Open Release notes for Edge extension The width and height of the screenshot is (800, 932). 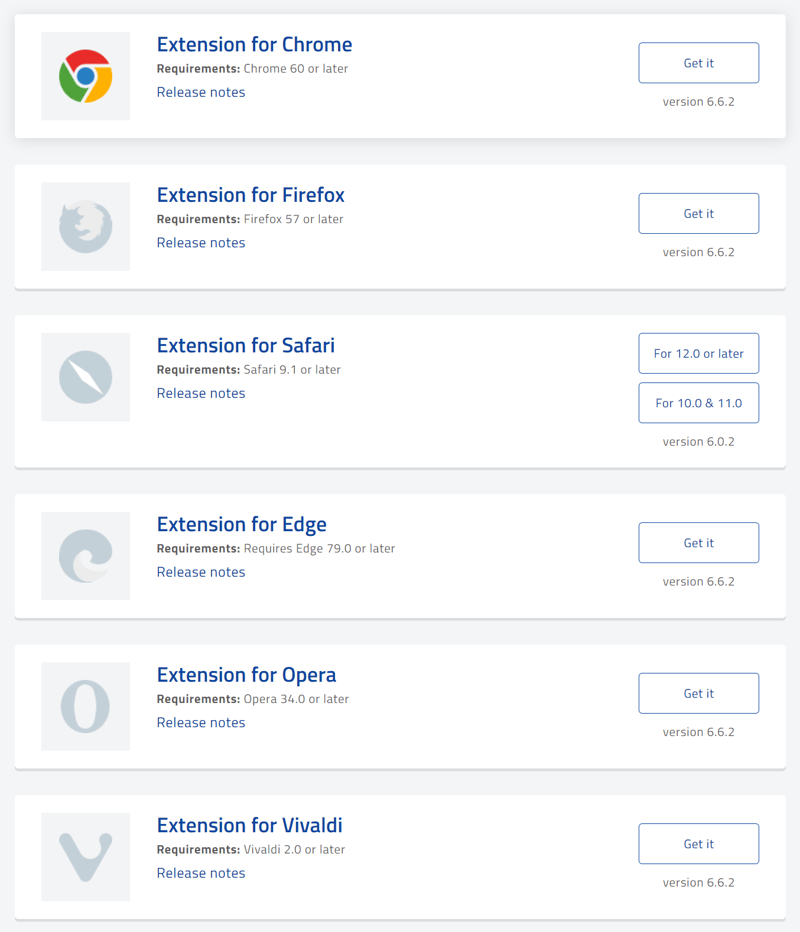pos(201,572)
